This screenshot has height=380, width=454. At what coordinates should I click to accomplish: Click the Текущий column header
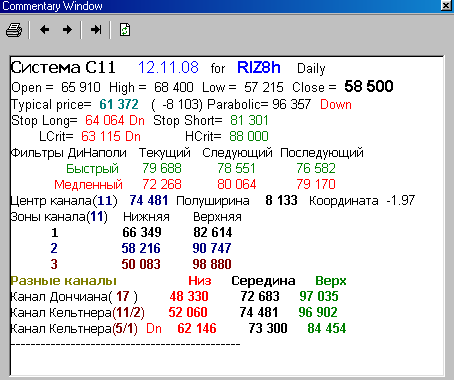[165, 153]
